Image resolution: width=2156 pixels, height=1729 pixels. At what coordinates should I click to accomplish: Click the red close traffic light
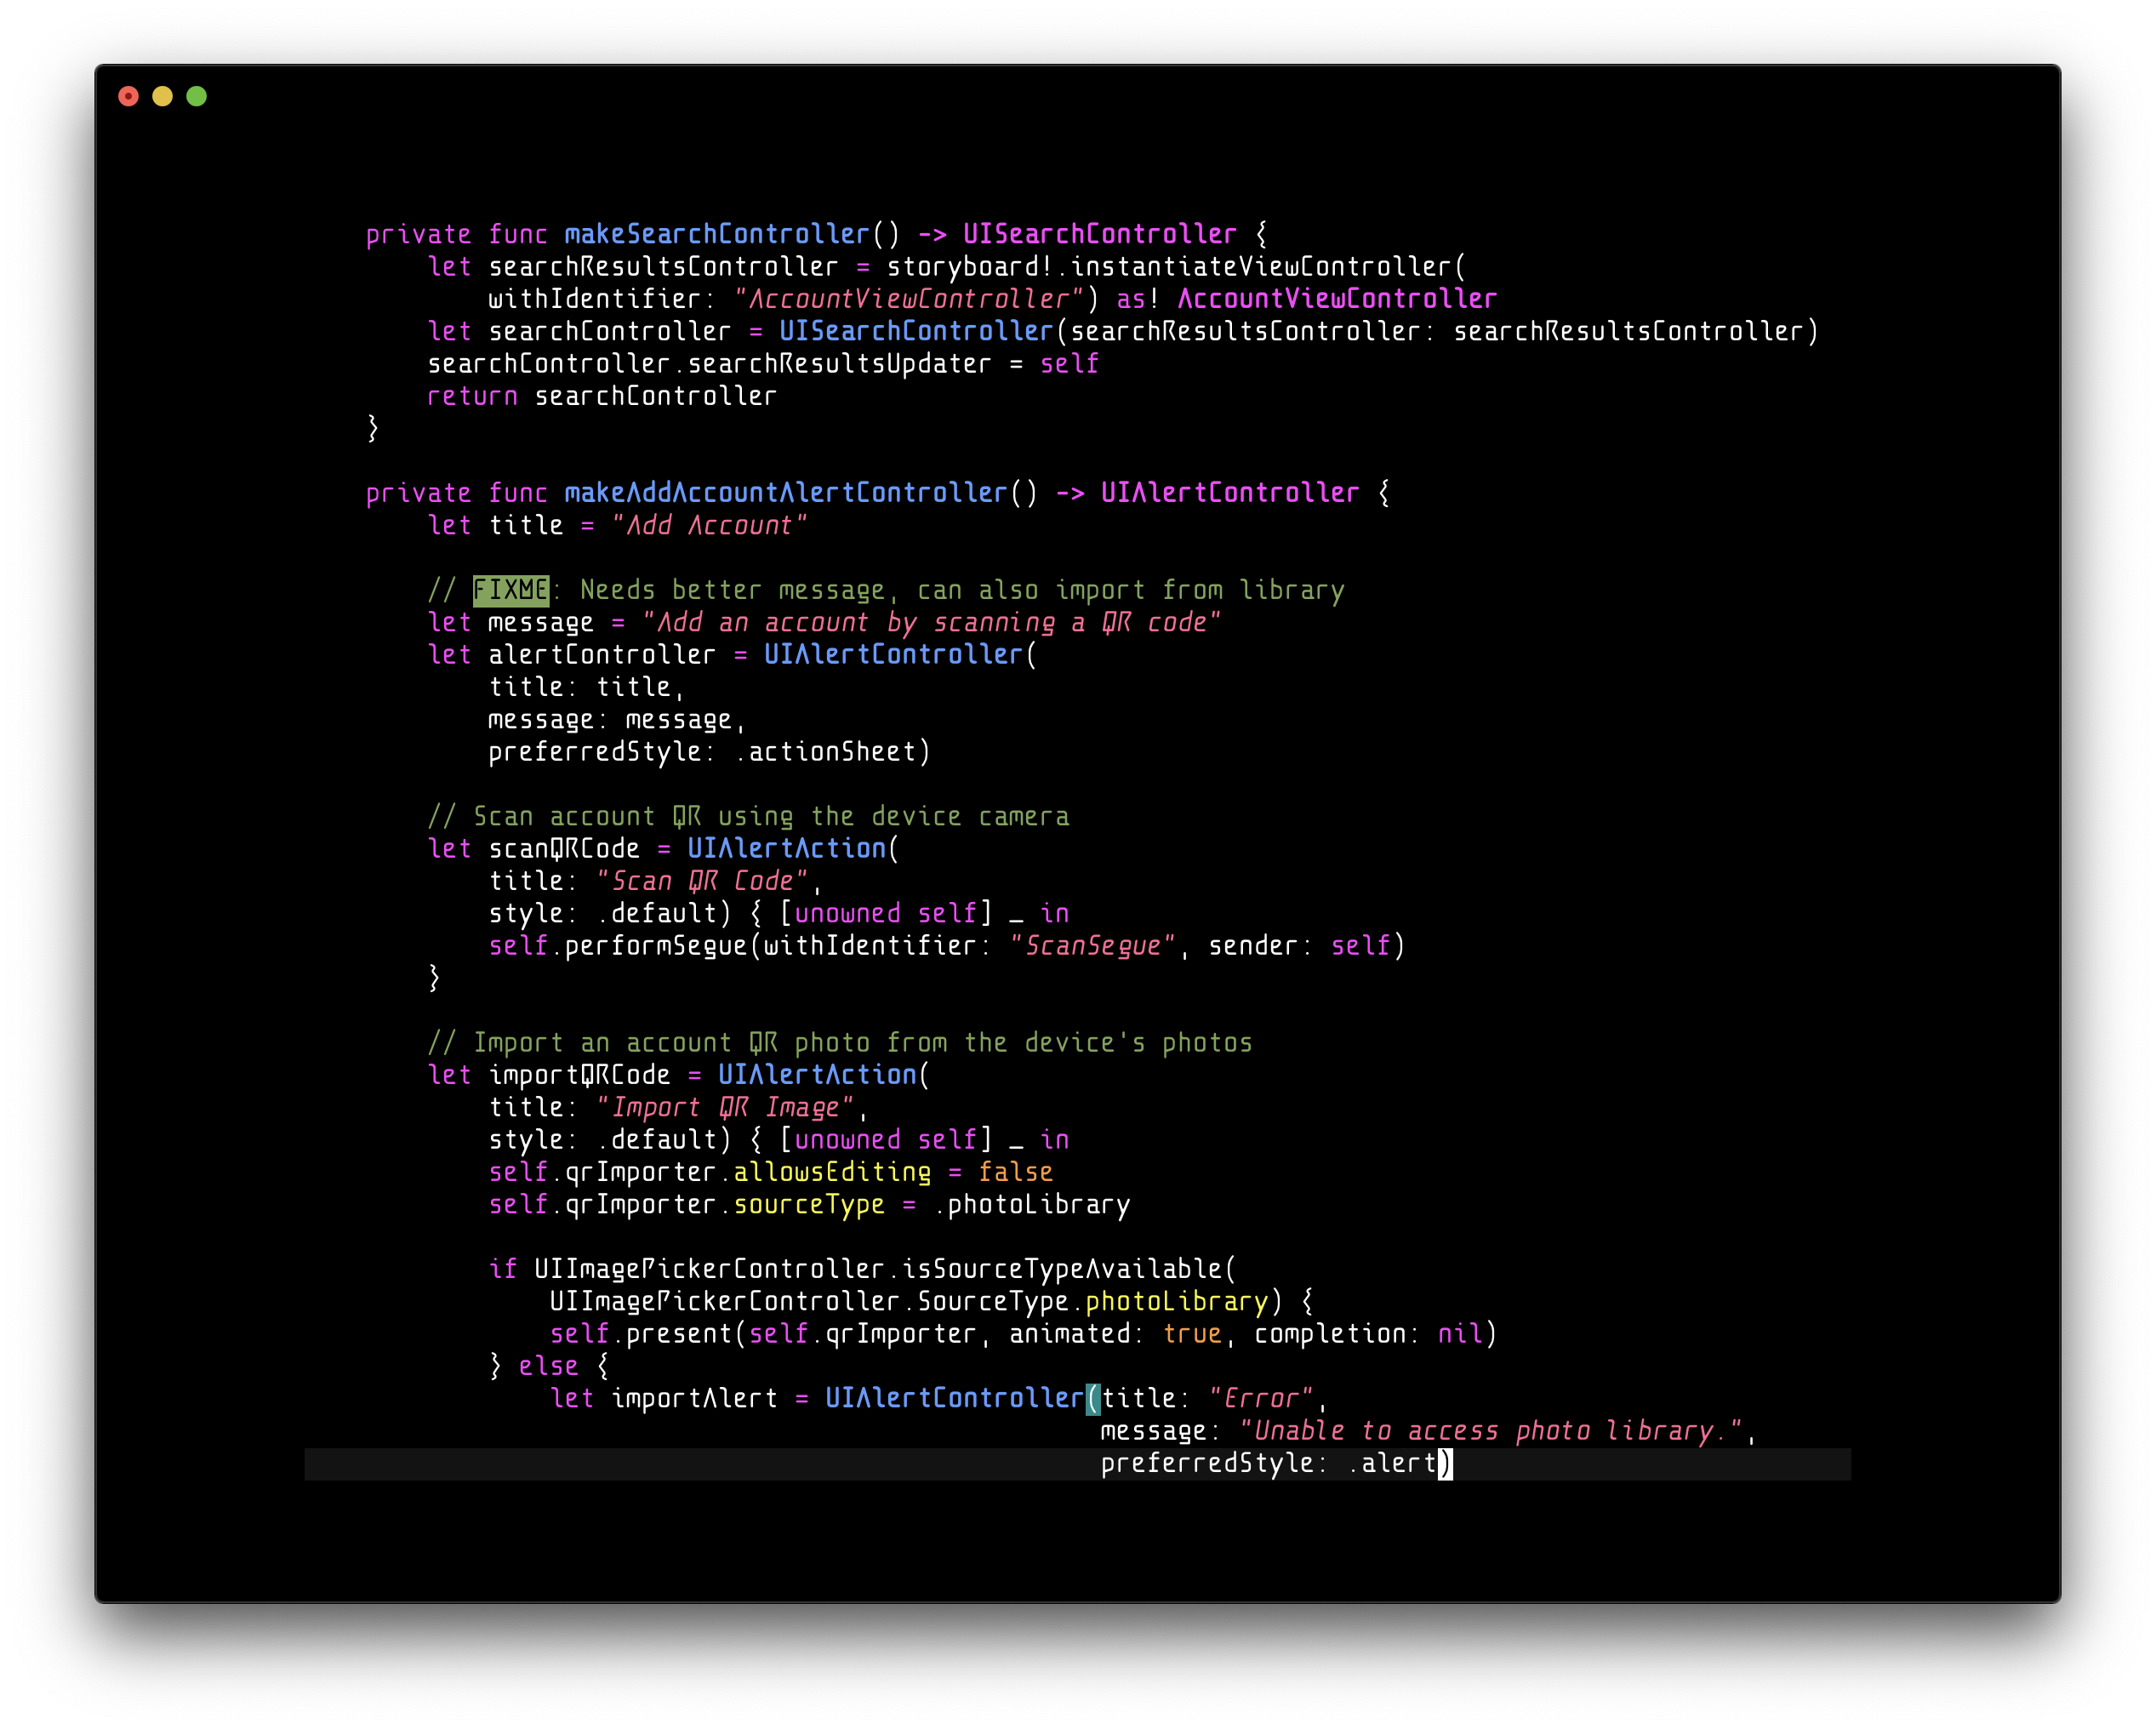pyautogui.click(x=129, y=96)
